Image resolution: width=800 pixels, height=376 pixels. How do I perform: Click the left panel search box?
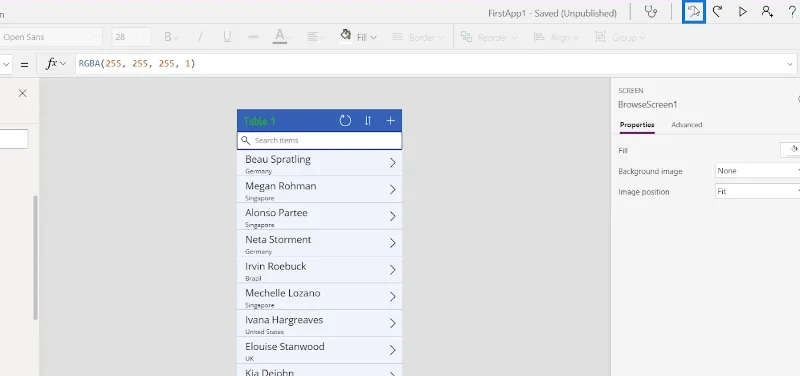pyautogui.click(x=14, y=139)
